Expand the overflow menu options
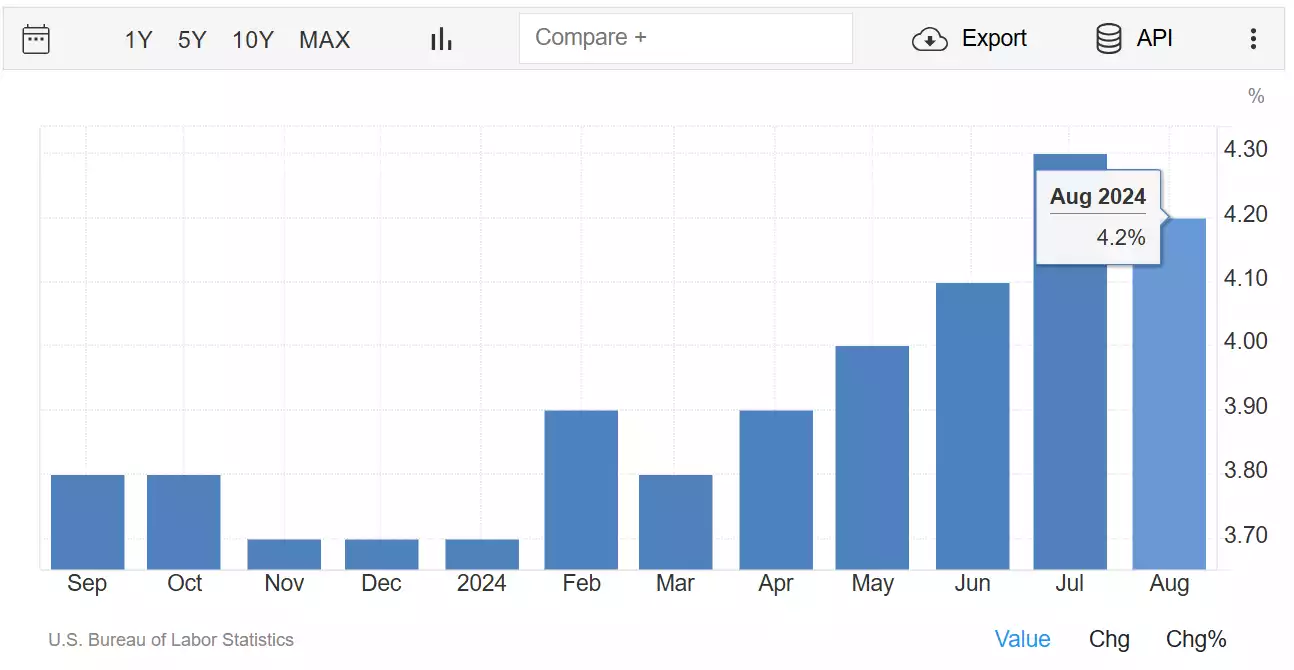The image size is (1294, 670). pyautogui.click(x=1252, y=38)
